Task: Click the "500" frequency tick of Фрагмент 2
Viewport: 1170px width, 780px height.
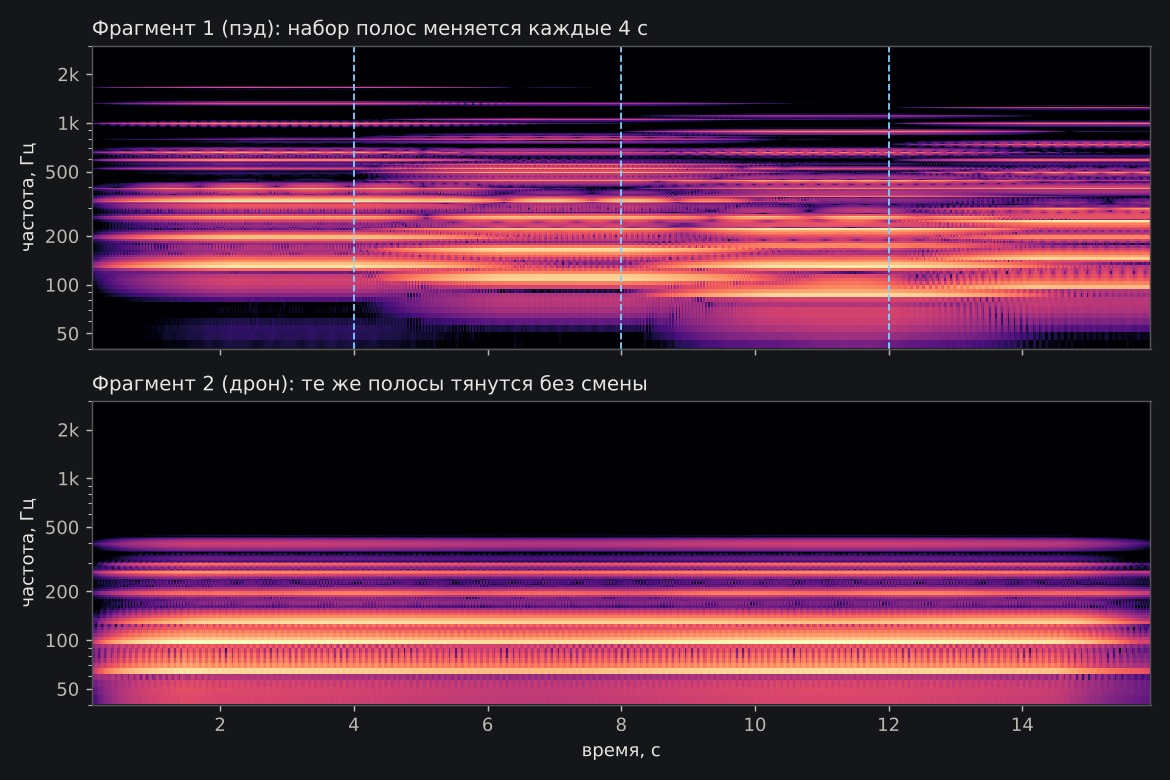Action: [x=63, y=528]
